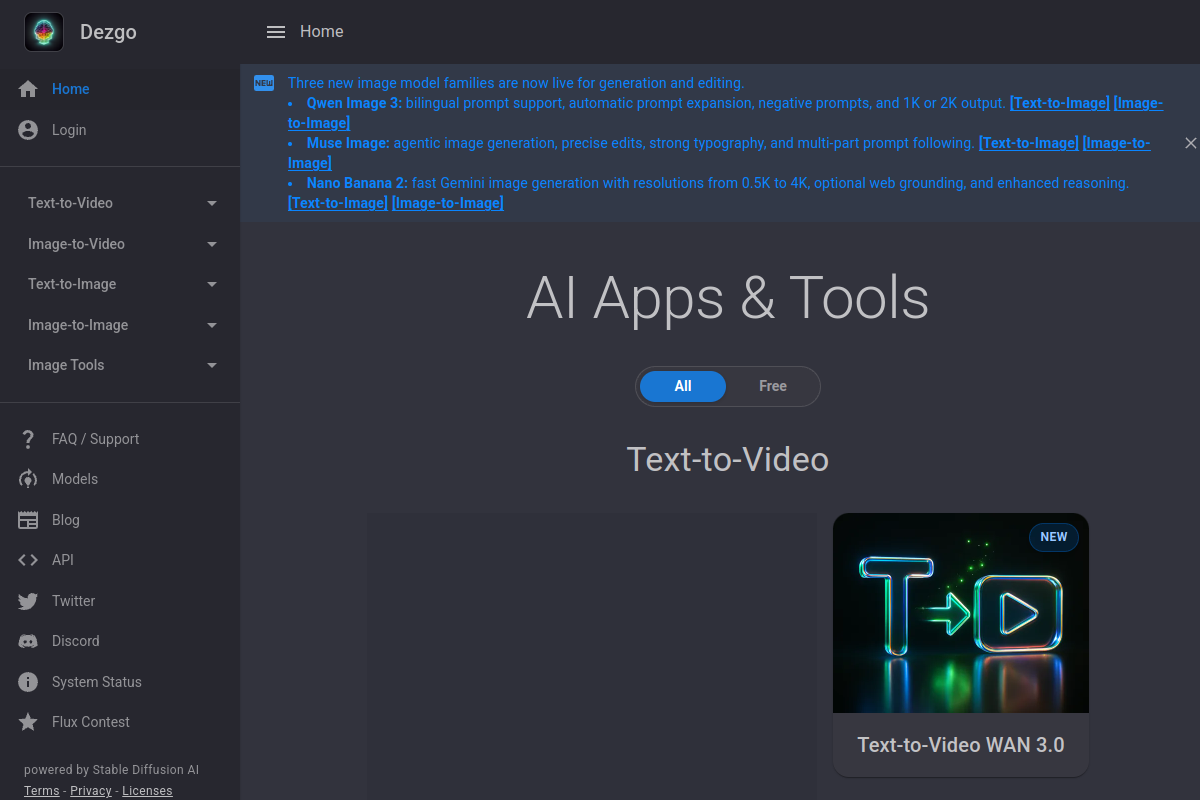Image resolution: width=1200 pixels, height=800 pixels.
Task: Open the Image Tools sidebar menu label
Action: click(x=66, y=365)
